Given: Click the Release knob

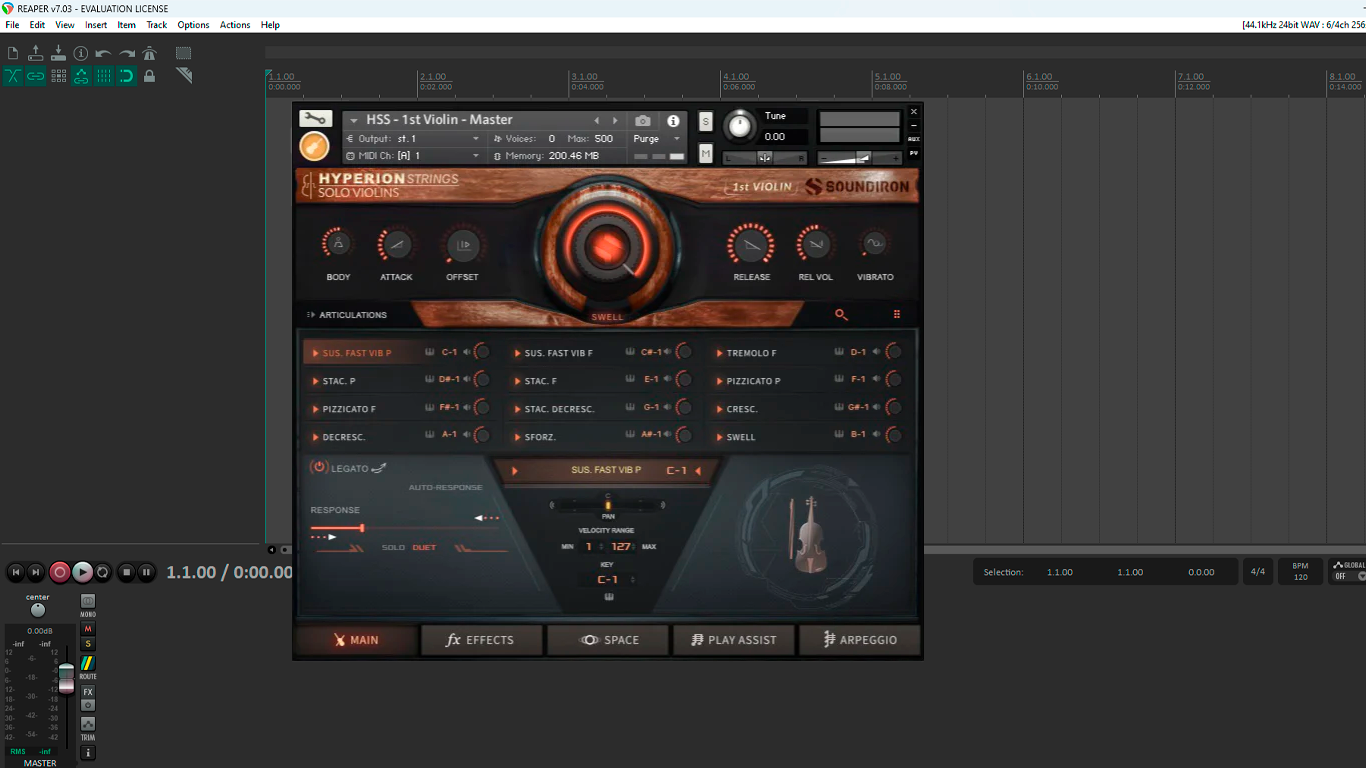Looking at the screenshot, I should tap(751, 245).
